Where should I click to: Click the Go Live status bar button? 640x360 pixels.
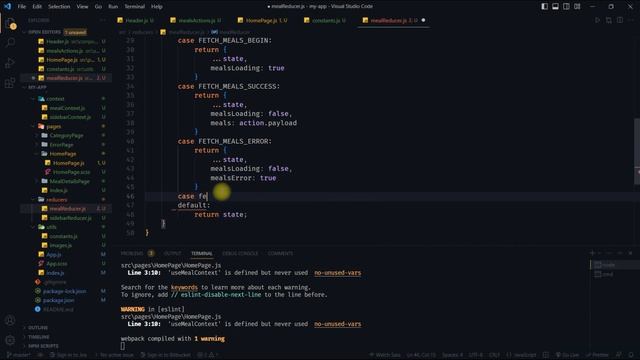pos(567,355)
